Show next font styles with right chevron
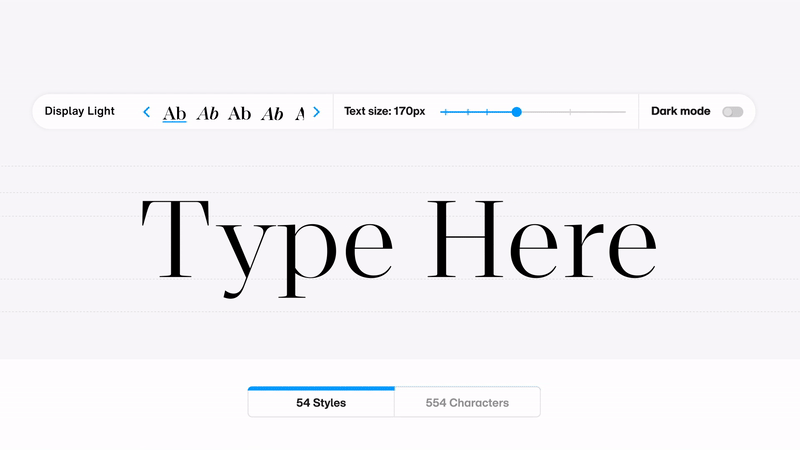The image size is (800, 450). pos(317,112)
